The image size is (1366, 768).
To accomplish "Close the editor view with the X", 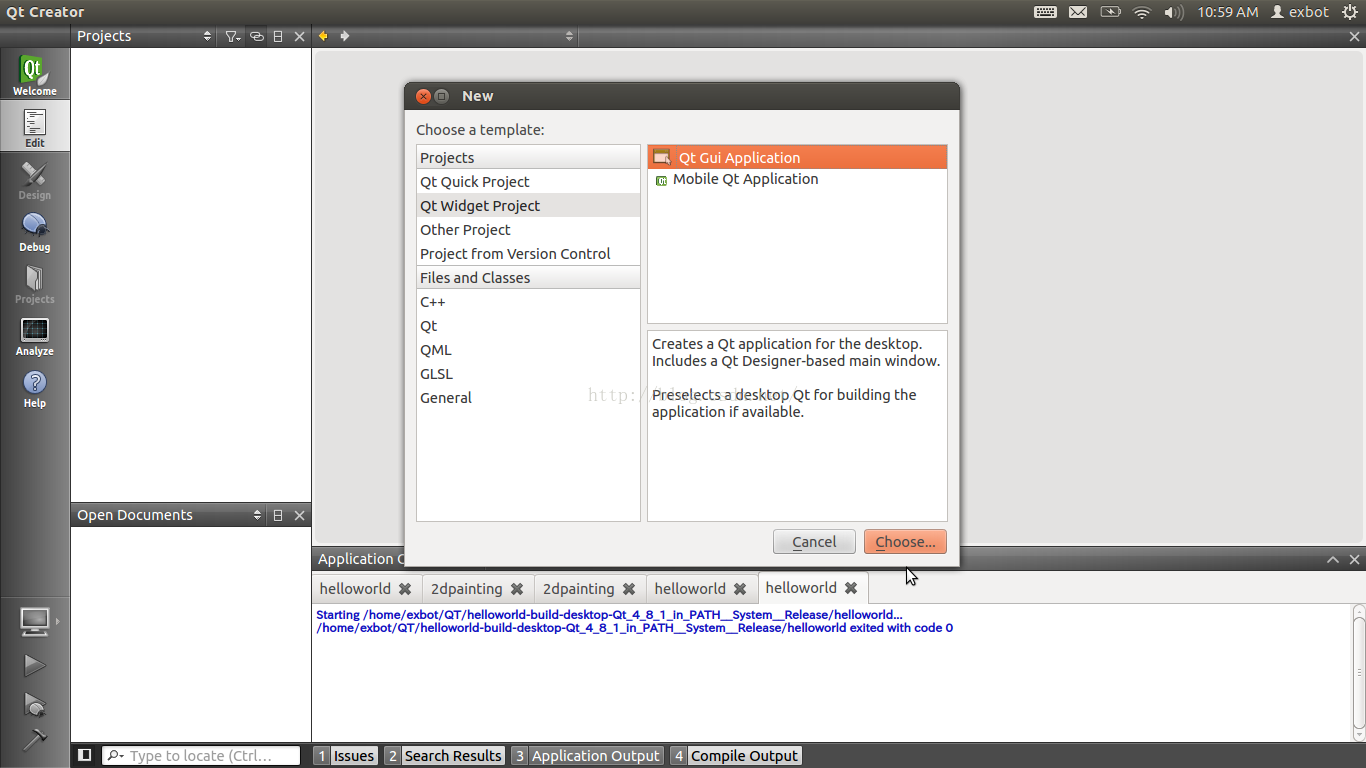I will [x=1355, y=36].
